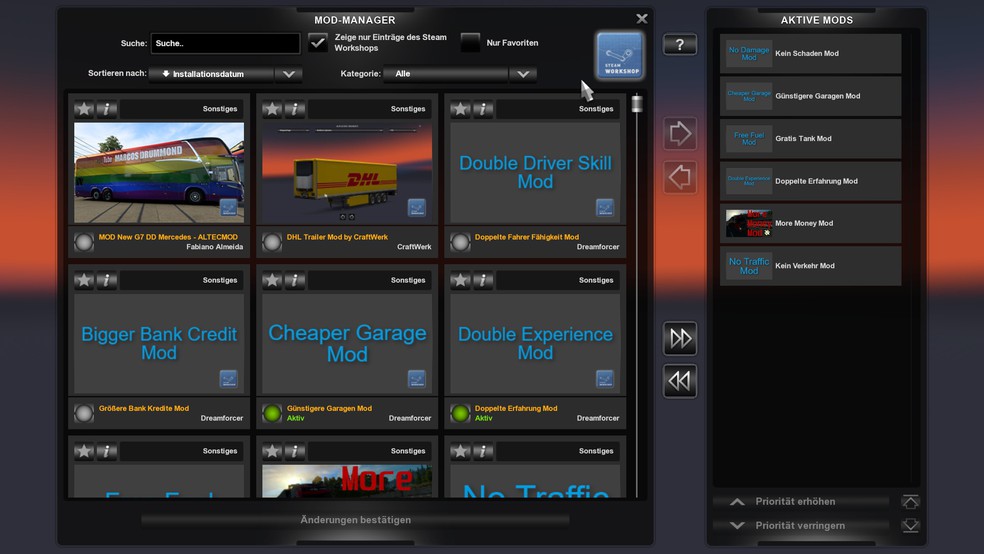Favorite the DHL Trailer Mod card
The image size is (984, 554).
pos(272,109)
